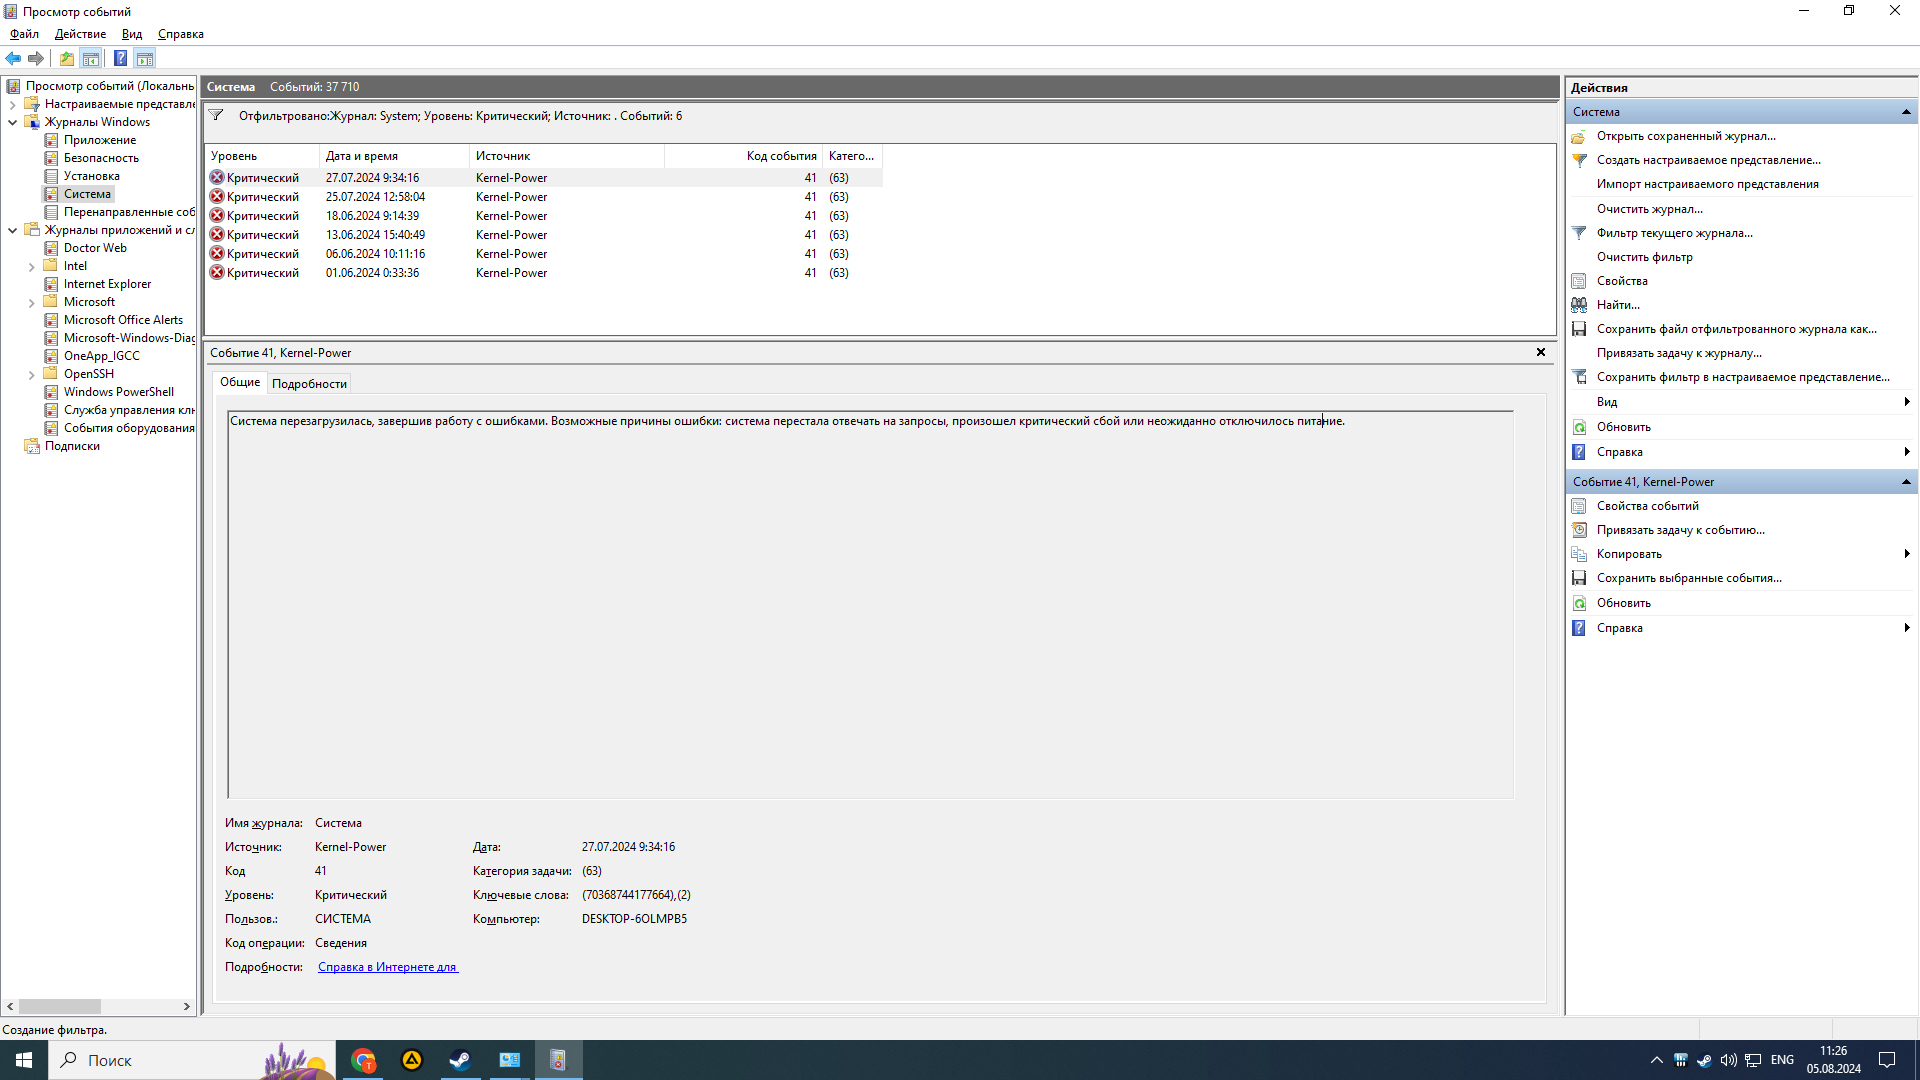Expand the OpenSSH folder node
The image size is (1920, 1080).
click(32, 375)
